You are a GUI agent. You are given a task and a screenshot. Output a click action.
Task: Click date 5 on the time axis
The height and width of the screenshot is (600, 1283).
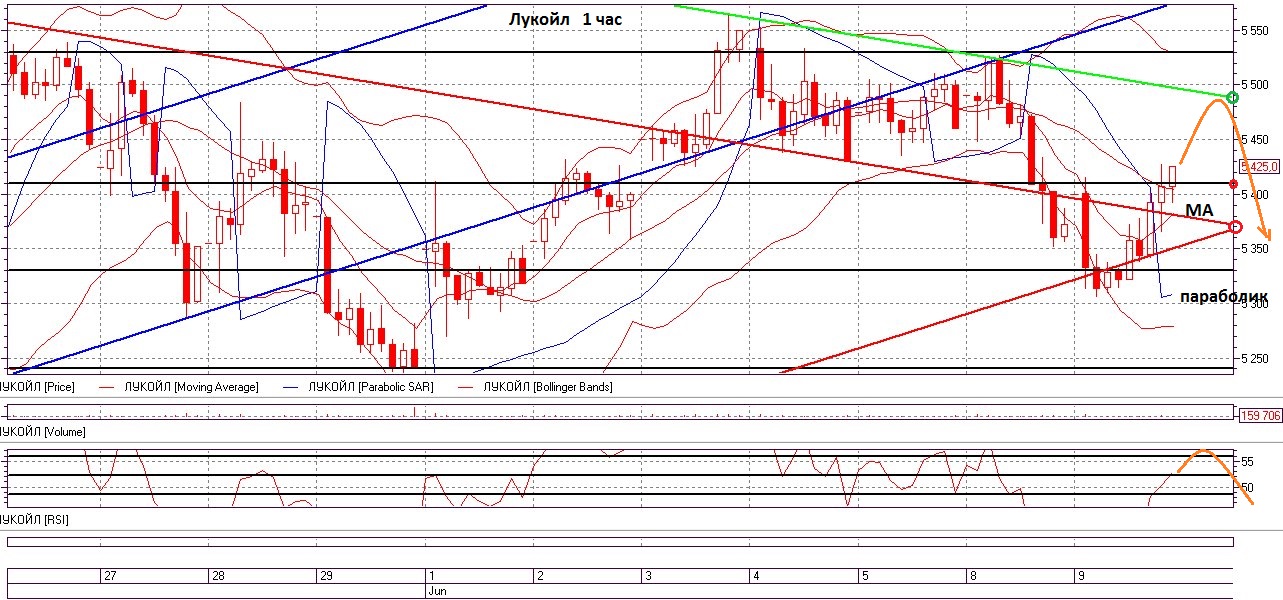pyautogui.click(x=865, y=576)
